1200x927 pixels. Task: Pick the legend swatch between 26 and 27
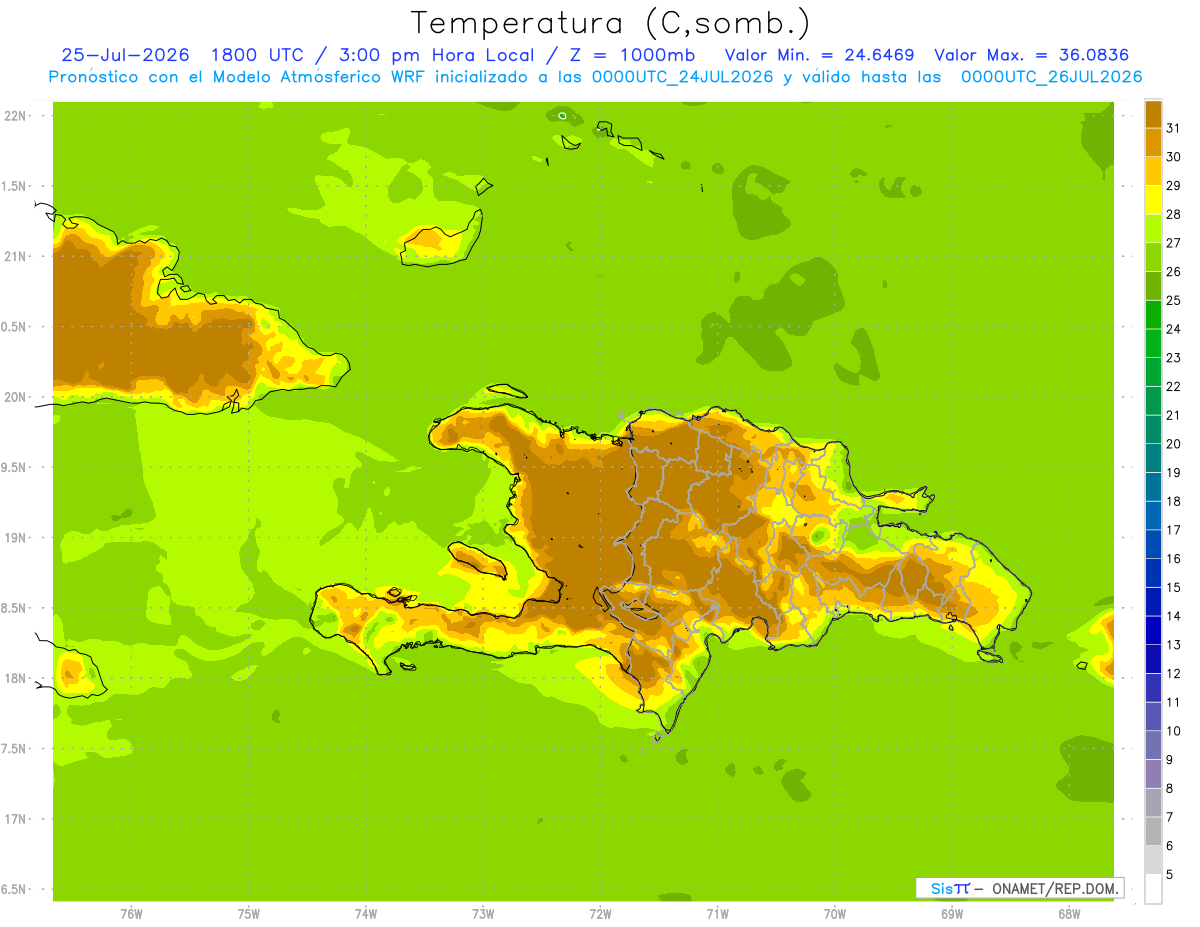tap(1153, 257)
